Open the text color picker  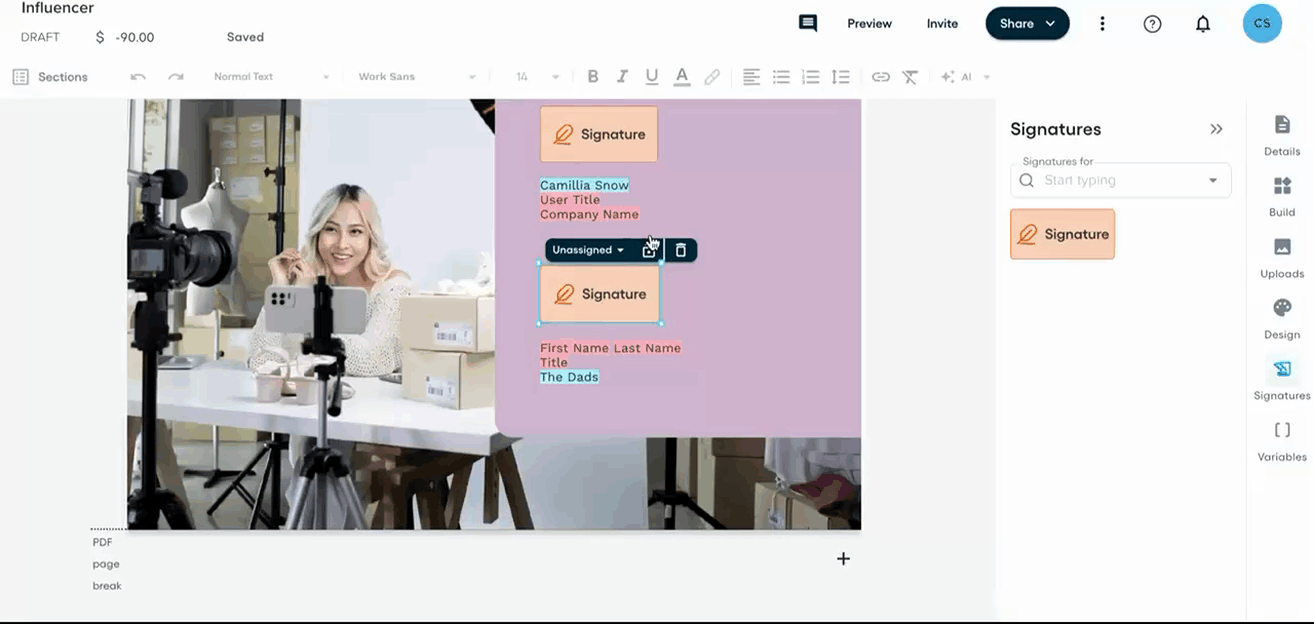pos(682,77)
